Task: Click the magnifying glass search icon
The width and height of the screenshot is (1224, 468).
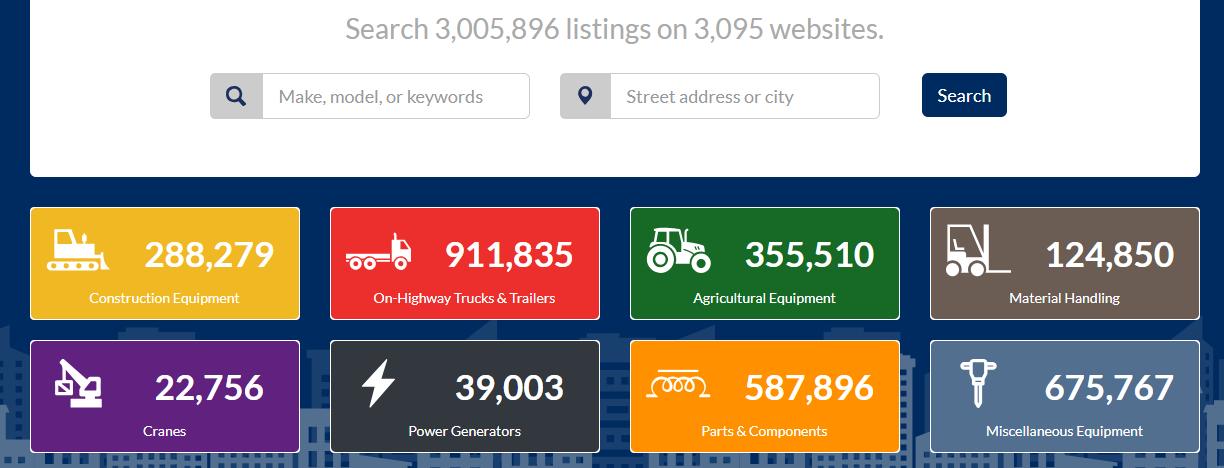Action: (x=236, y=96)
